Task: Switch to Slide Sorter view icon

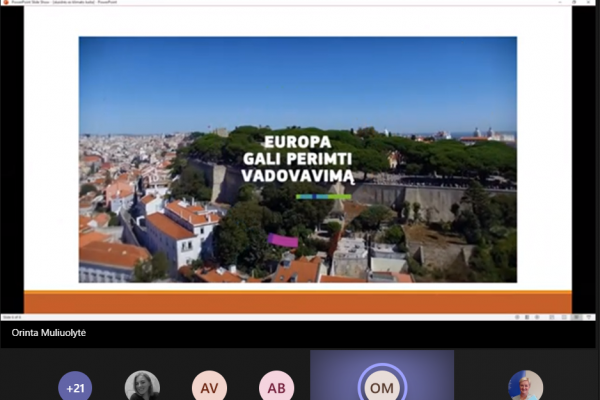Action: click(x=564, y=317)
